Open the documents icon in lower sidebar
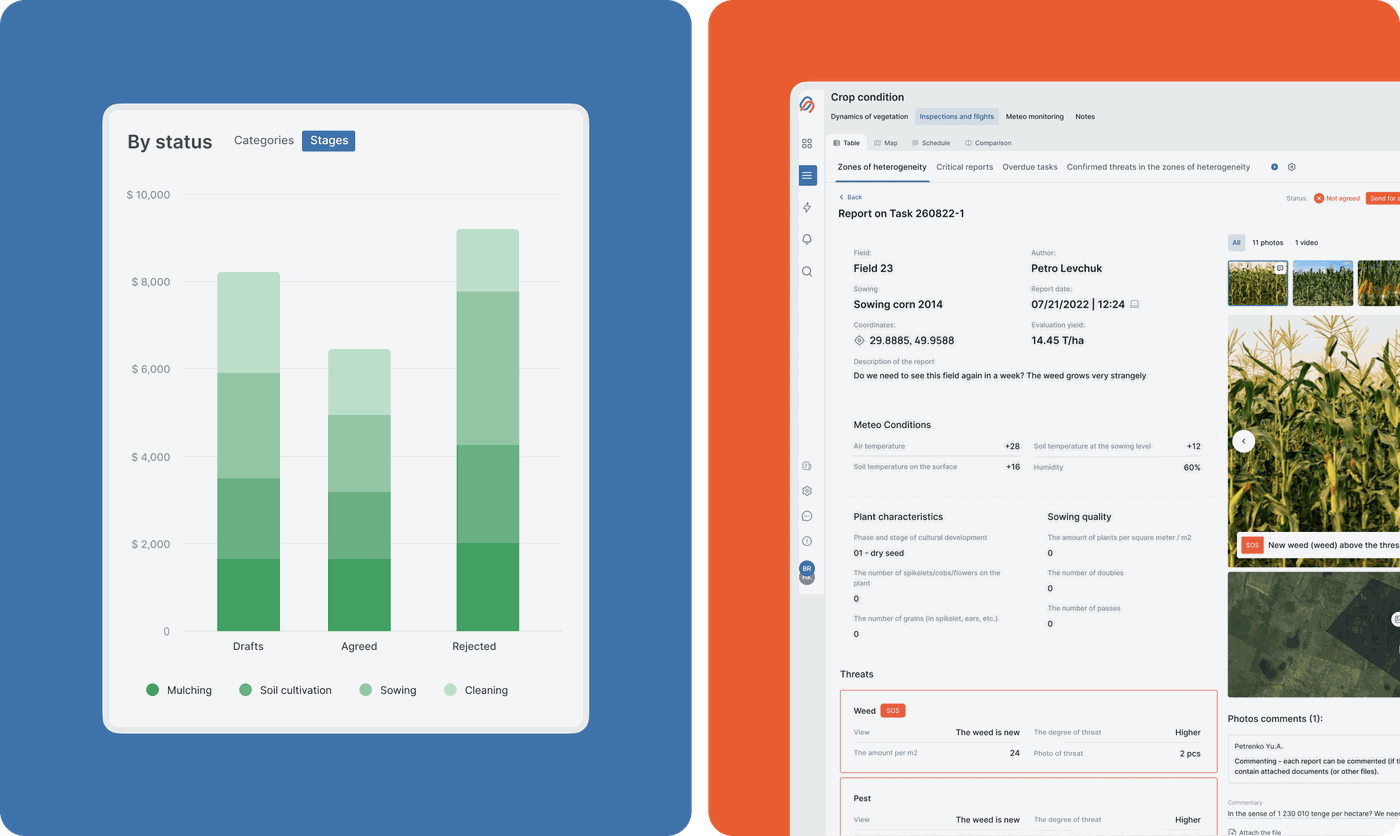The height and width of the screenshot is (836, 1400). (807, 466)
